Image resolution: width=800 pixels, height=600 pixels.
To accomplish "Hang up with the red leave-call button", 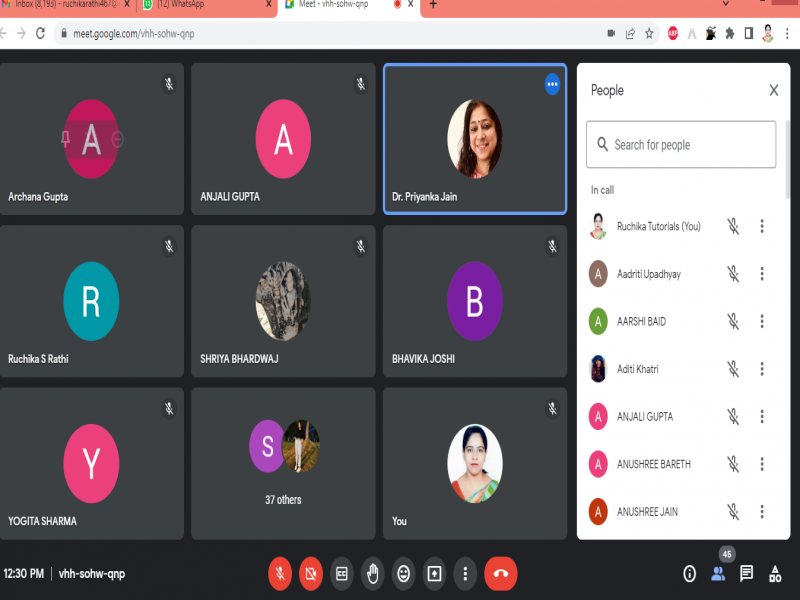I will pos(501,574).
